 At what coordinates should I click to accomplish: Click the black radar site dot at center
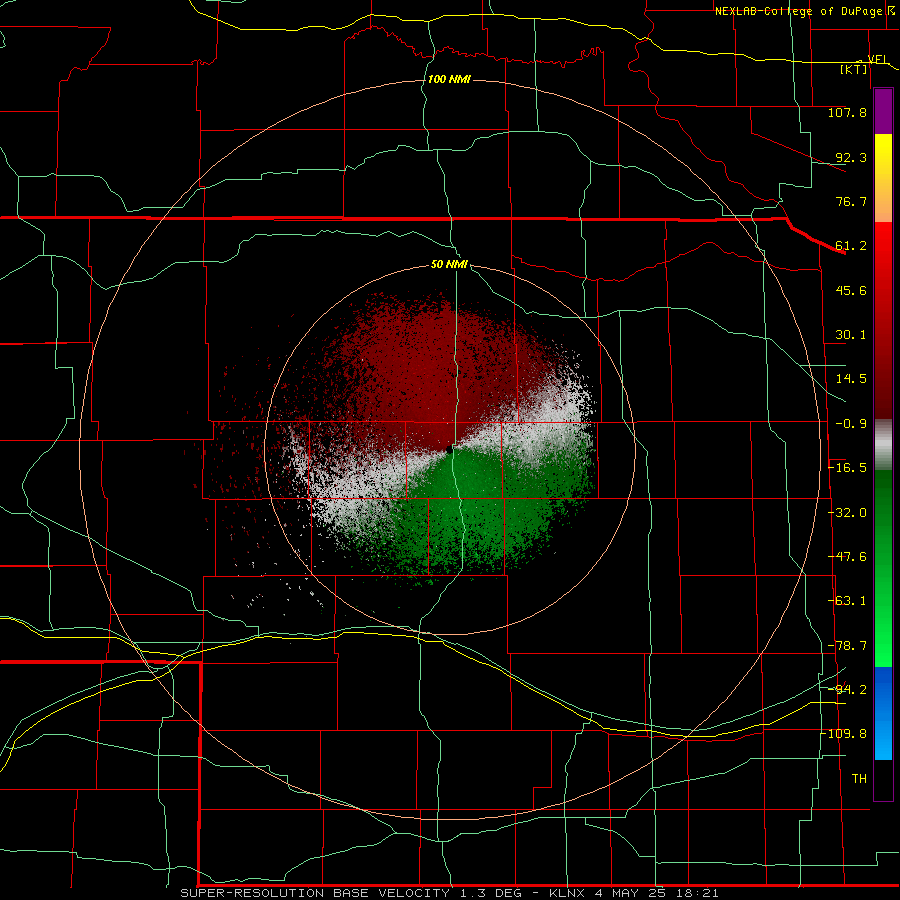(x=450, y=449)
